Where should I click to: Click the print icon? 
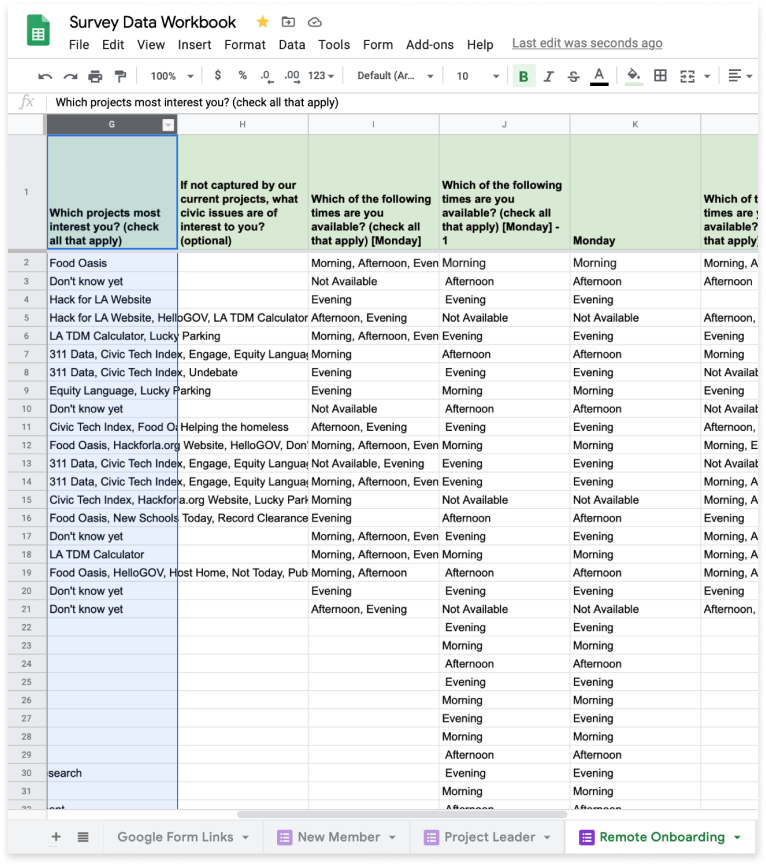[95, 76]
